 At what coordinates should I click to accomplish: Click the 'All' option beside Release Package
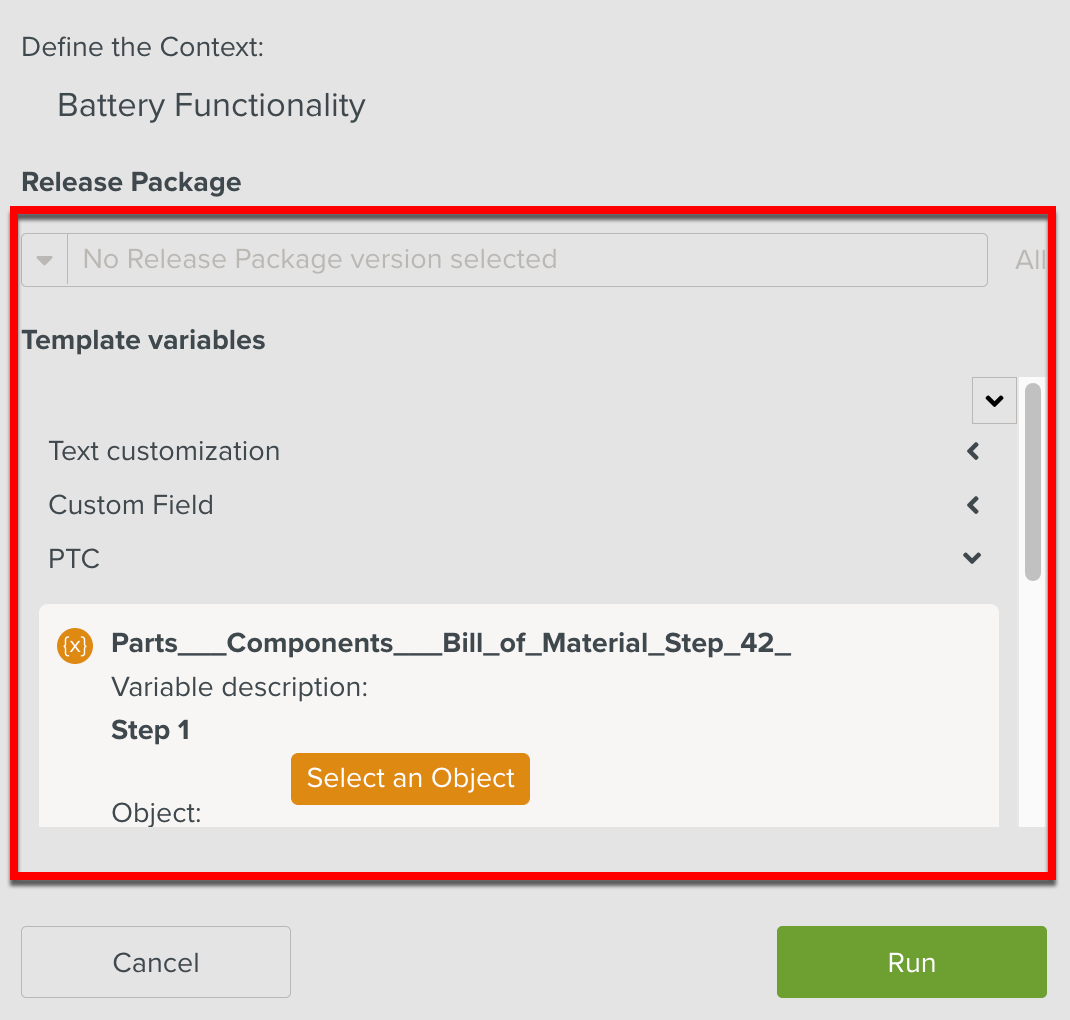(x=1029, y=260)
